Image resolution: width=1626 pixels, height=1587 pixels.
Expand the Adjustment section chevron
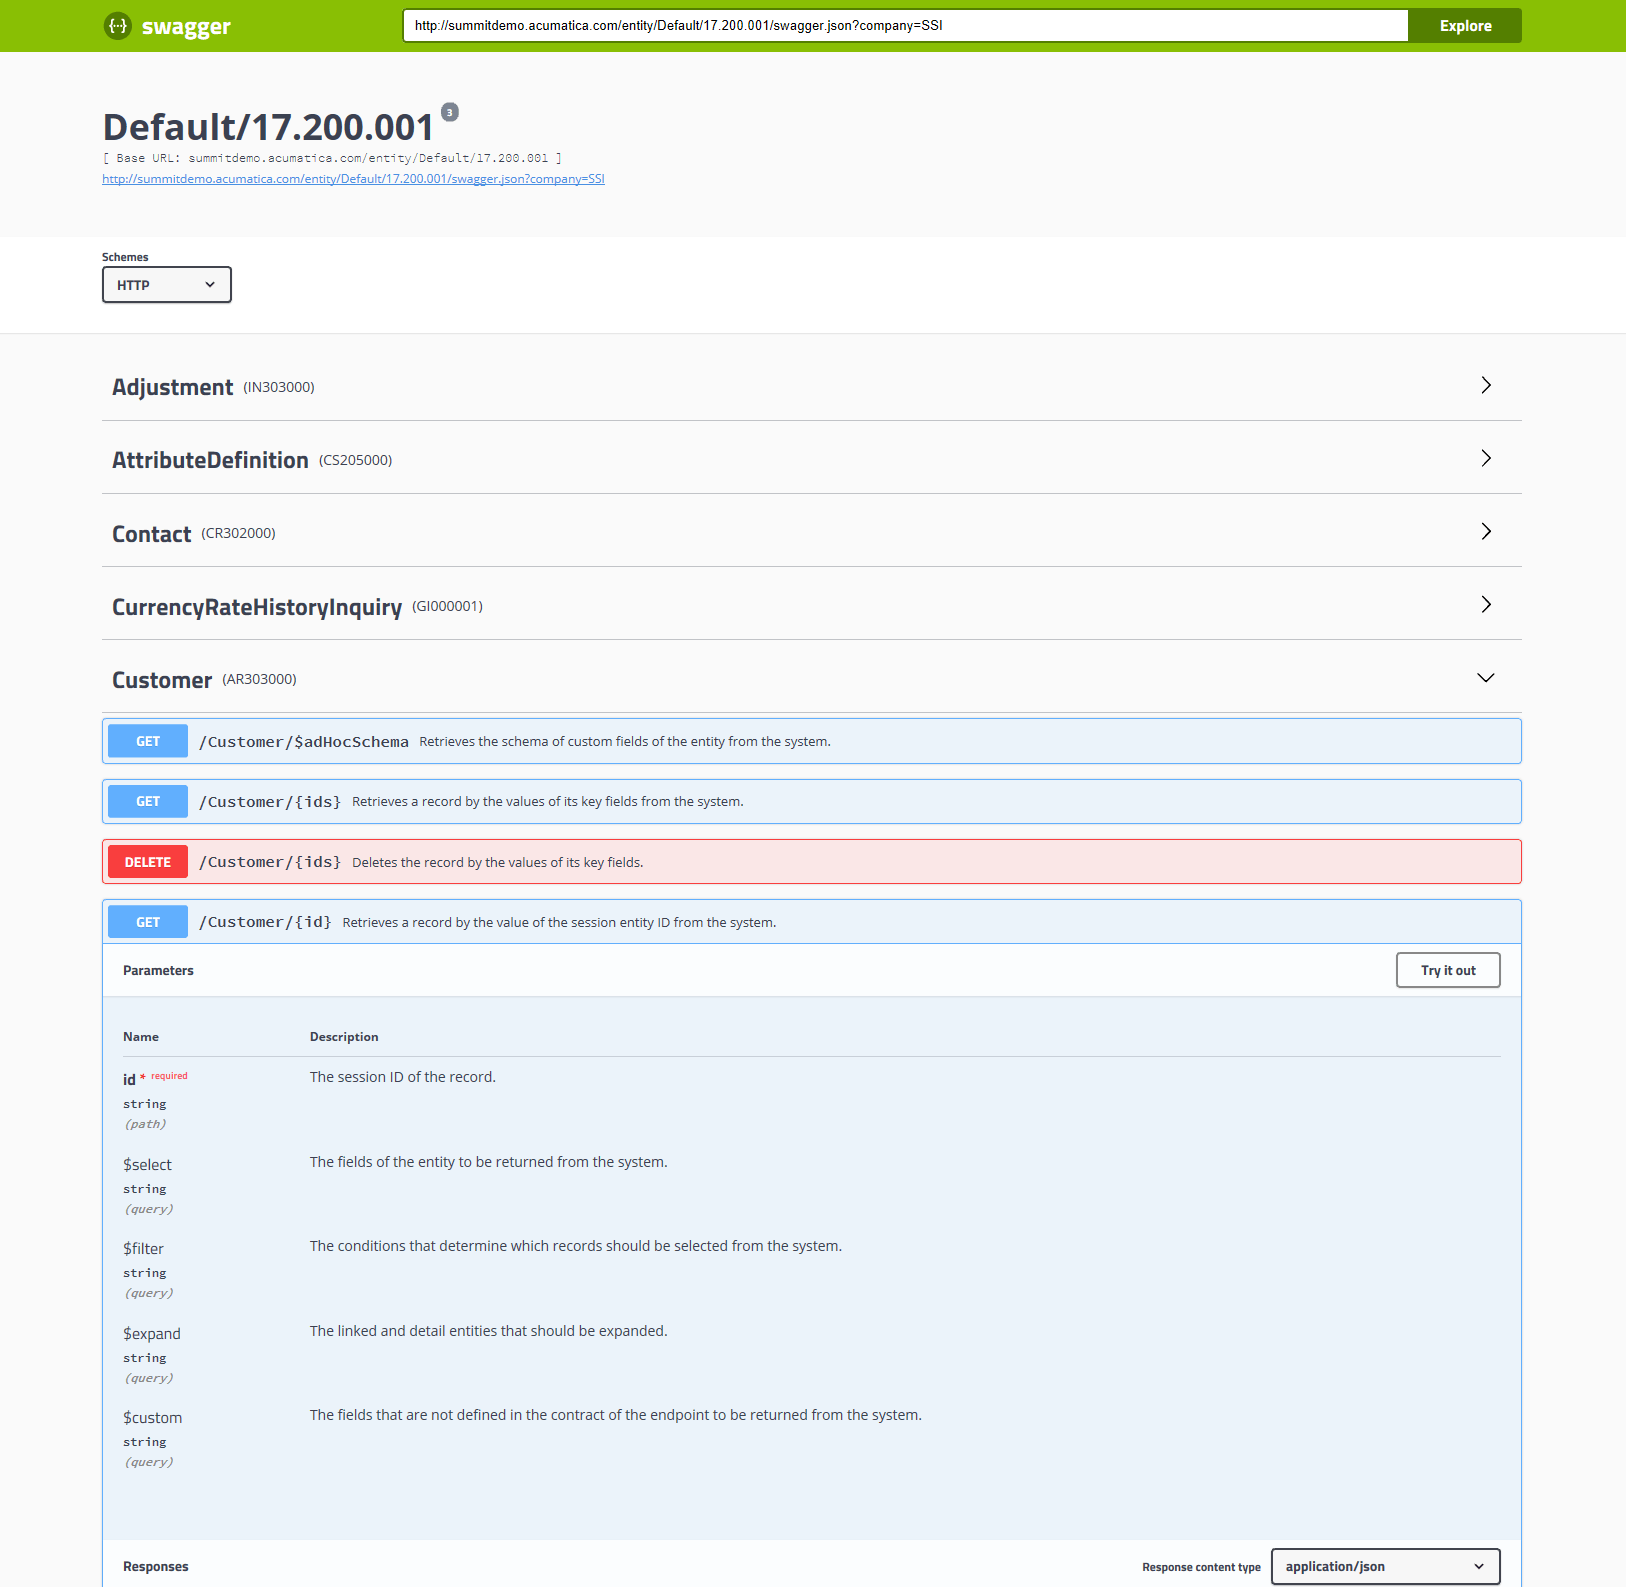click(1486, 385)
